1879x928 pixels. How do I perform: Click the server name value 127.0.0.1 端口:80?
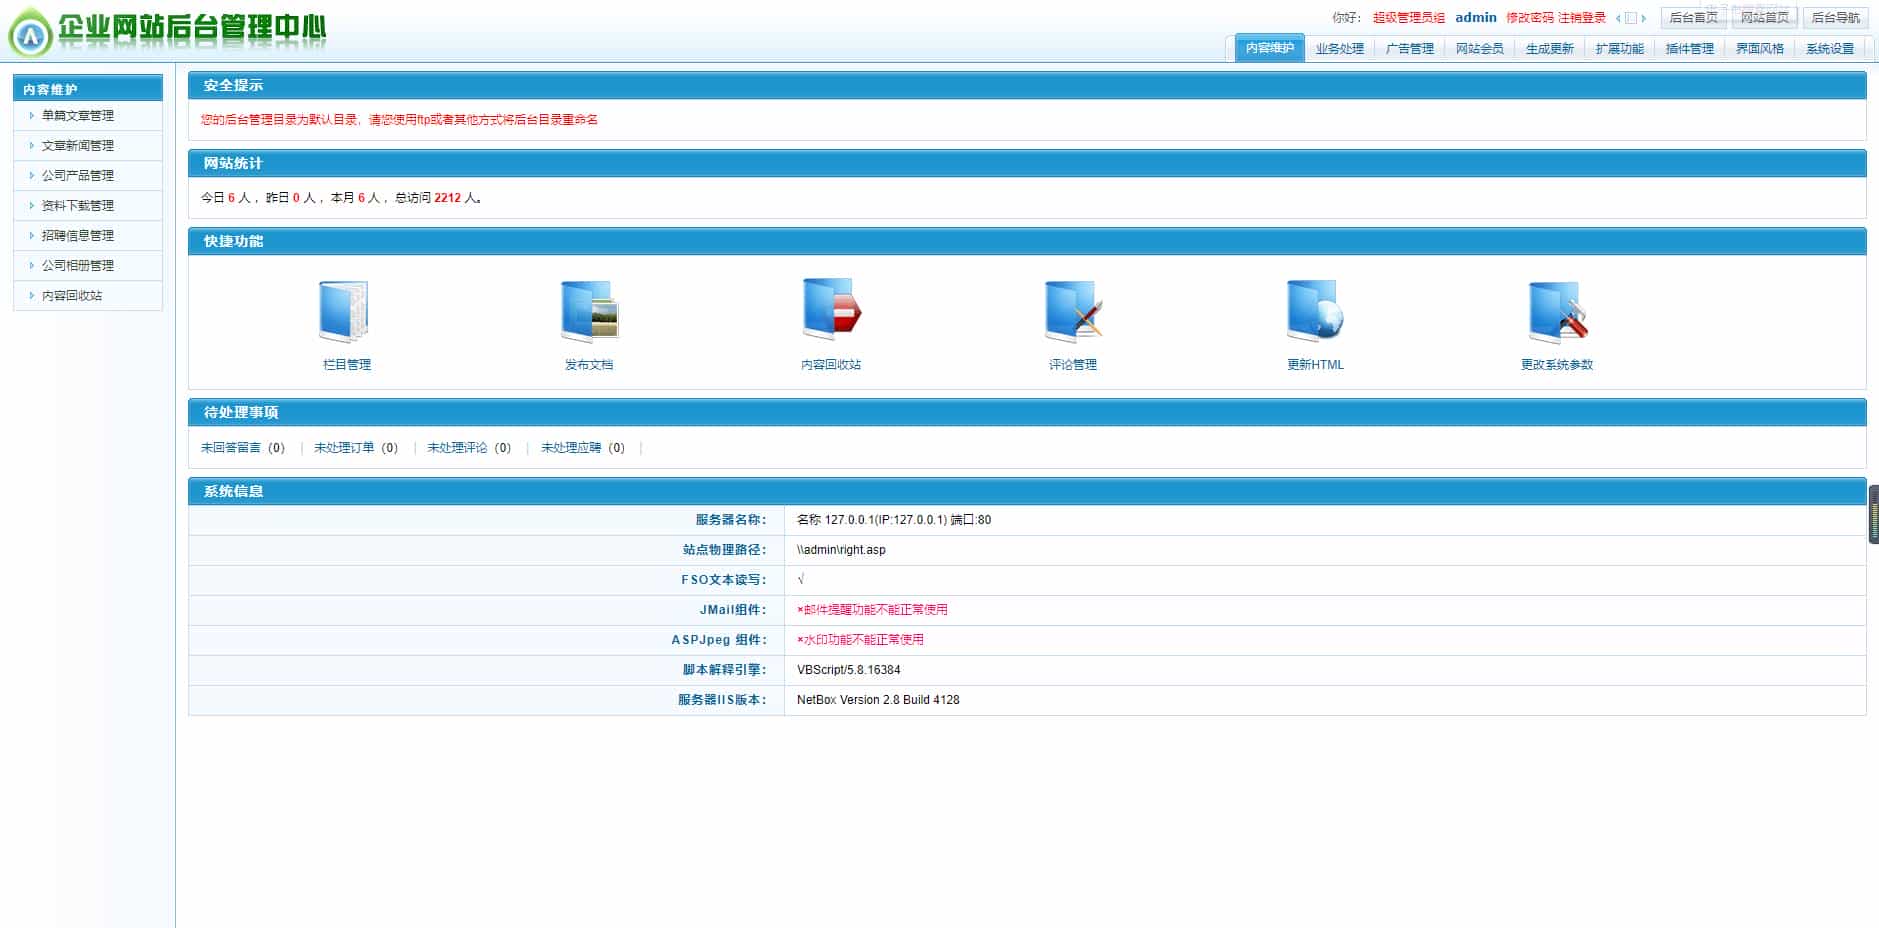click(894, 520)
